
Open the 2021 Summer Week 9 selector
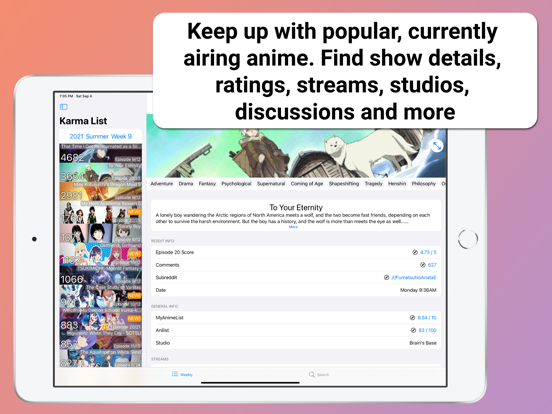pyautogui.click(x=101, y=136)
